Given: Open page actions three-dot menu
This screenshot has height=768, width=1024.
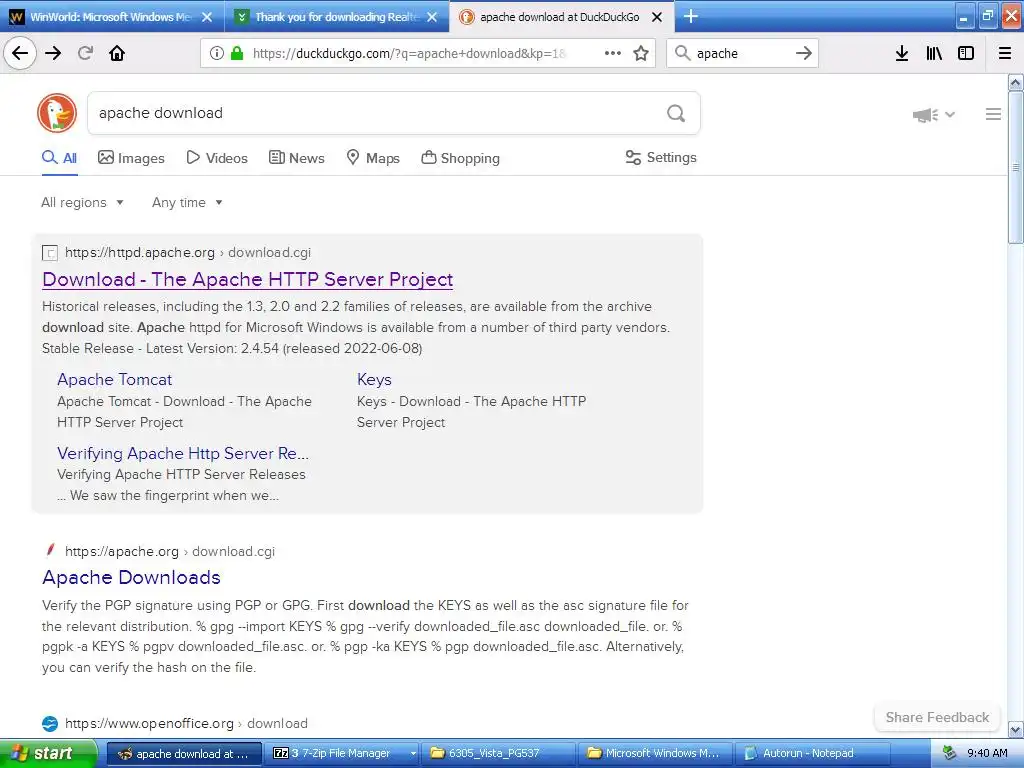Looking at the screenshot, I should point(613,53).
